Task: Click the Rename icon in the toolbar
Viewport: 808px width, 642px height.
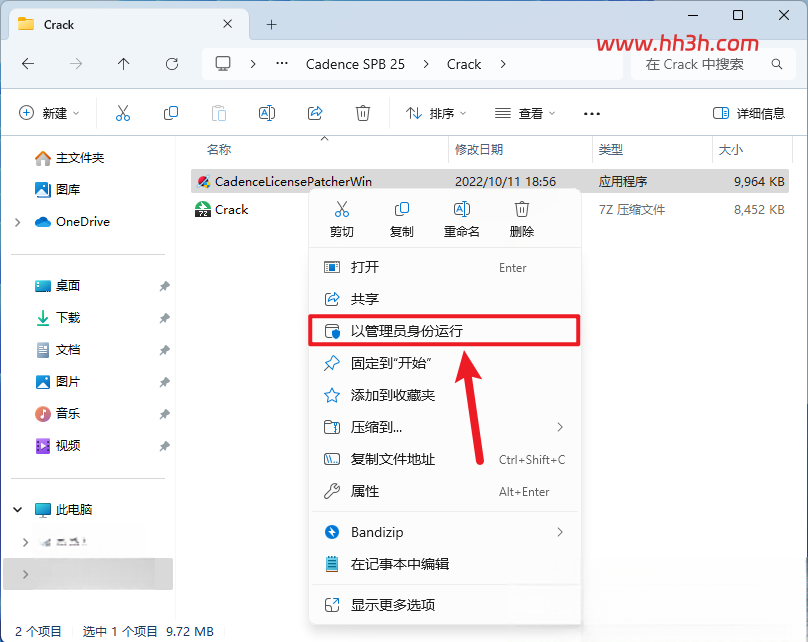Action: point(267,113)
